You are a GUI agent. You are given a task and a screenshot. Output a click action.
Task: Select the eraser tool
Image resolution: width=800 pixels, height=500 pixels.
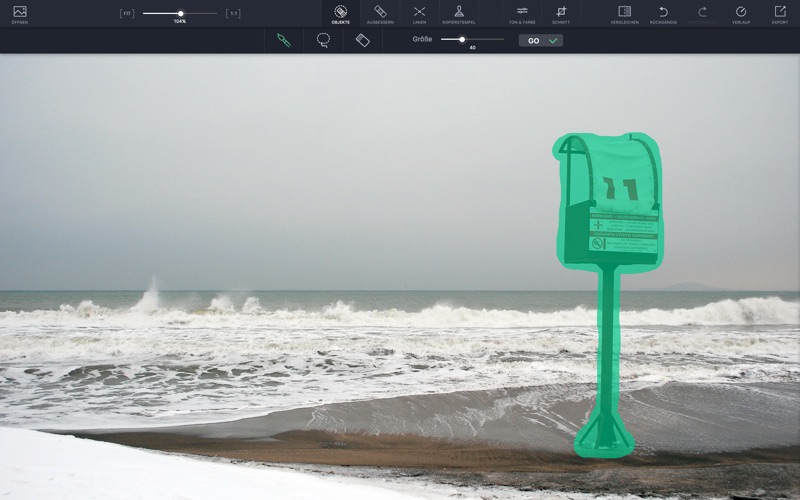point(363,40)
